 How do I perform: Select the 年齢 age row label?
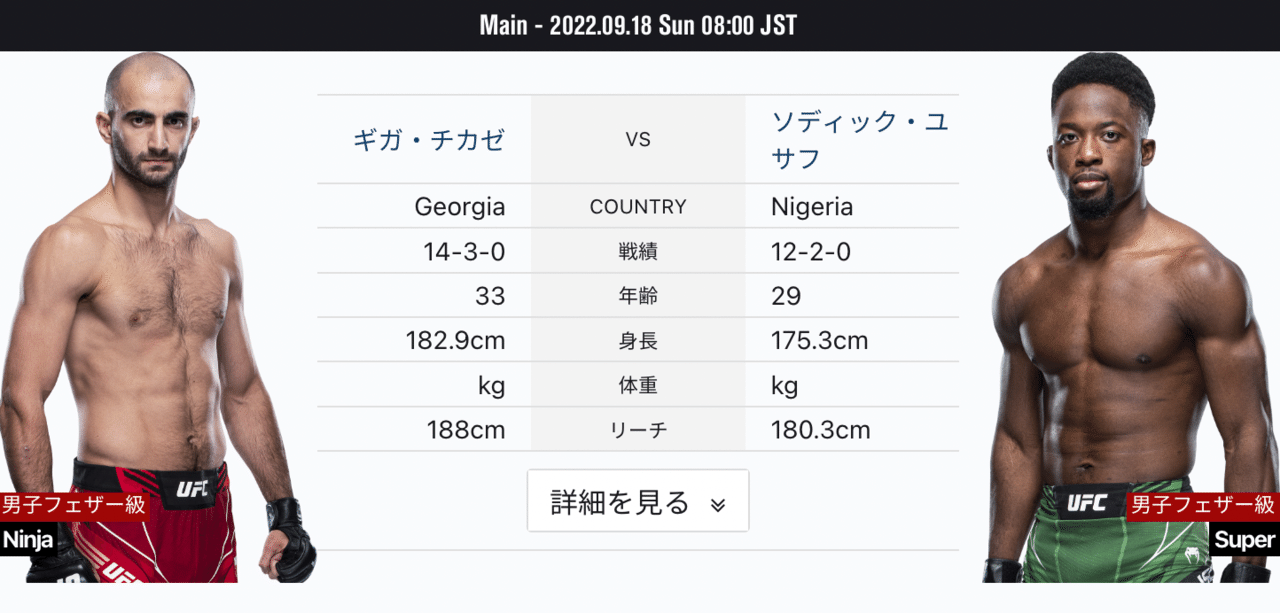point(638,296)
